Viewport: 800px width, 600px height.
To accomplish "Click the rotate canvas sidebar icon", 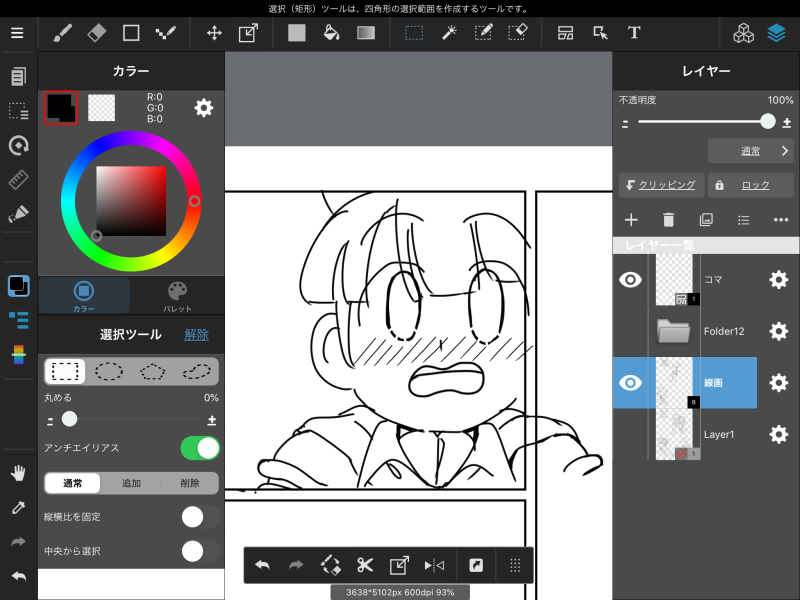I will coord(18,145).
